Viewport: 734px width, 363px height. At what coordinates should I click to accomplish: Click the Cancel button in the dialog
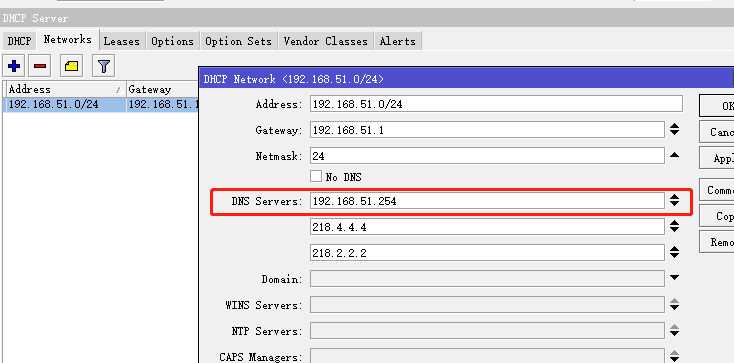tap(717, 132)
